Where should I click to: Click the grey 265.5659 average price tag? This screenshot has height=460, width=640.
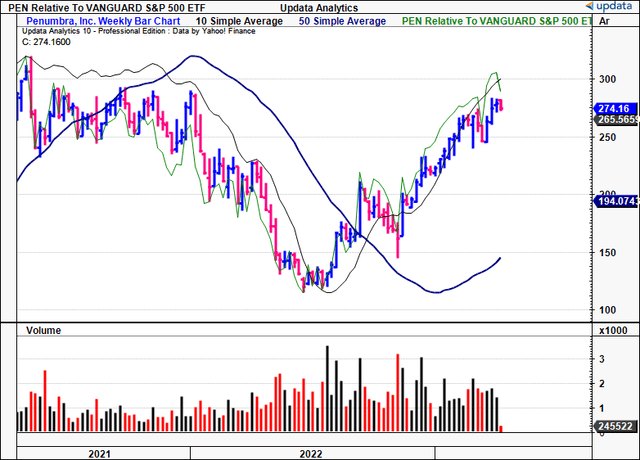tap(616, 120)
